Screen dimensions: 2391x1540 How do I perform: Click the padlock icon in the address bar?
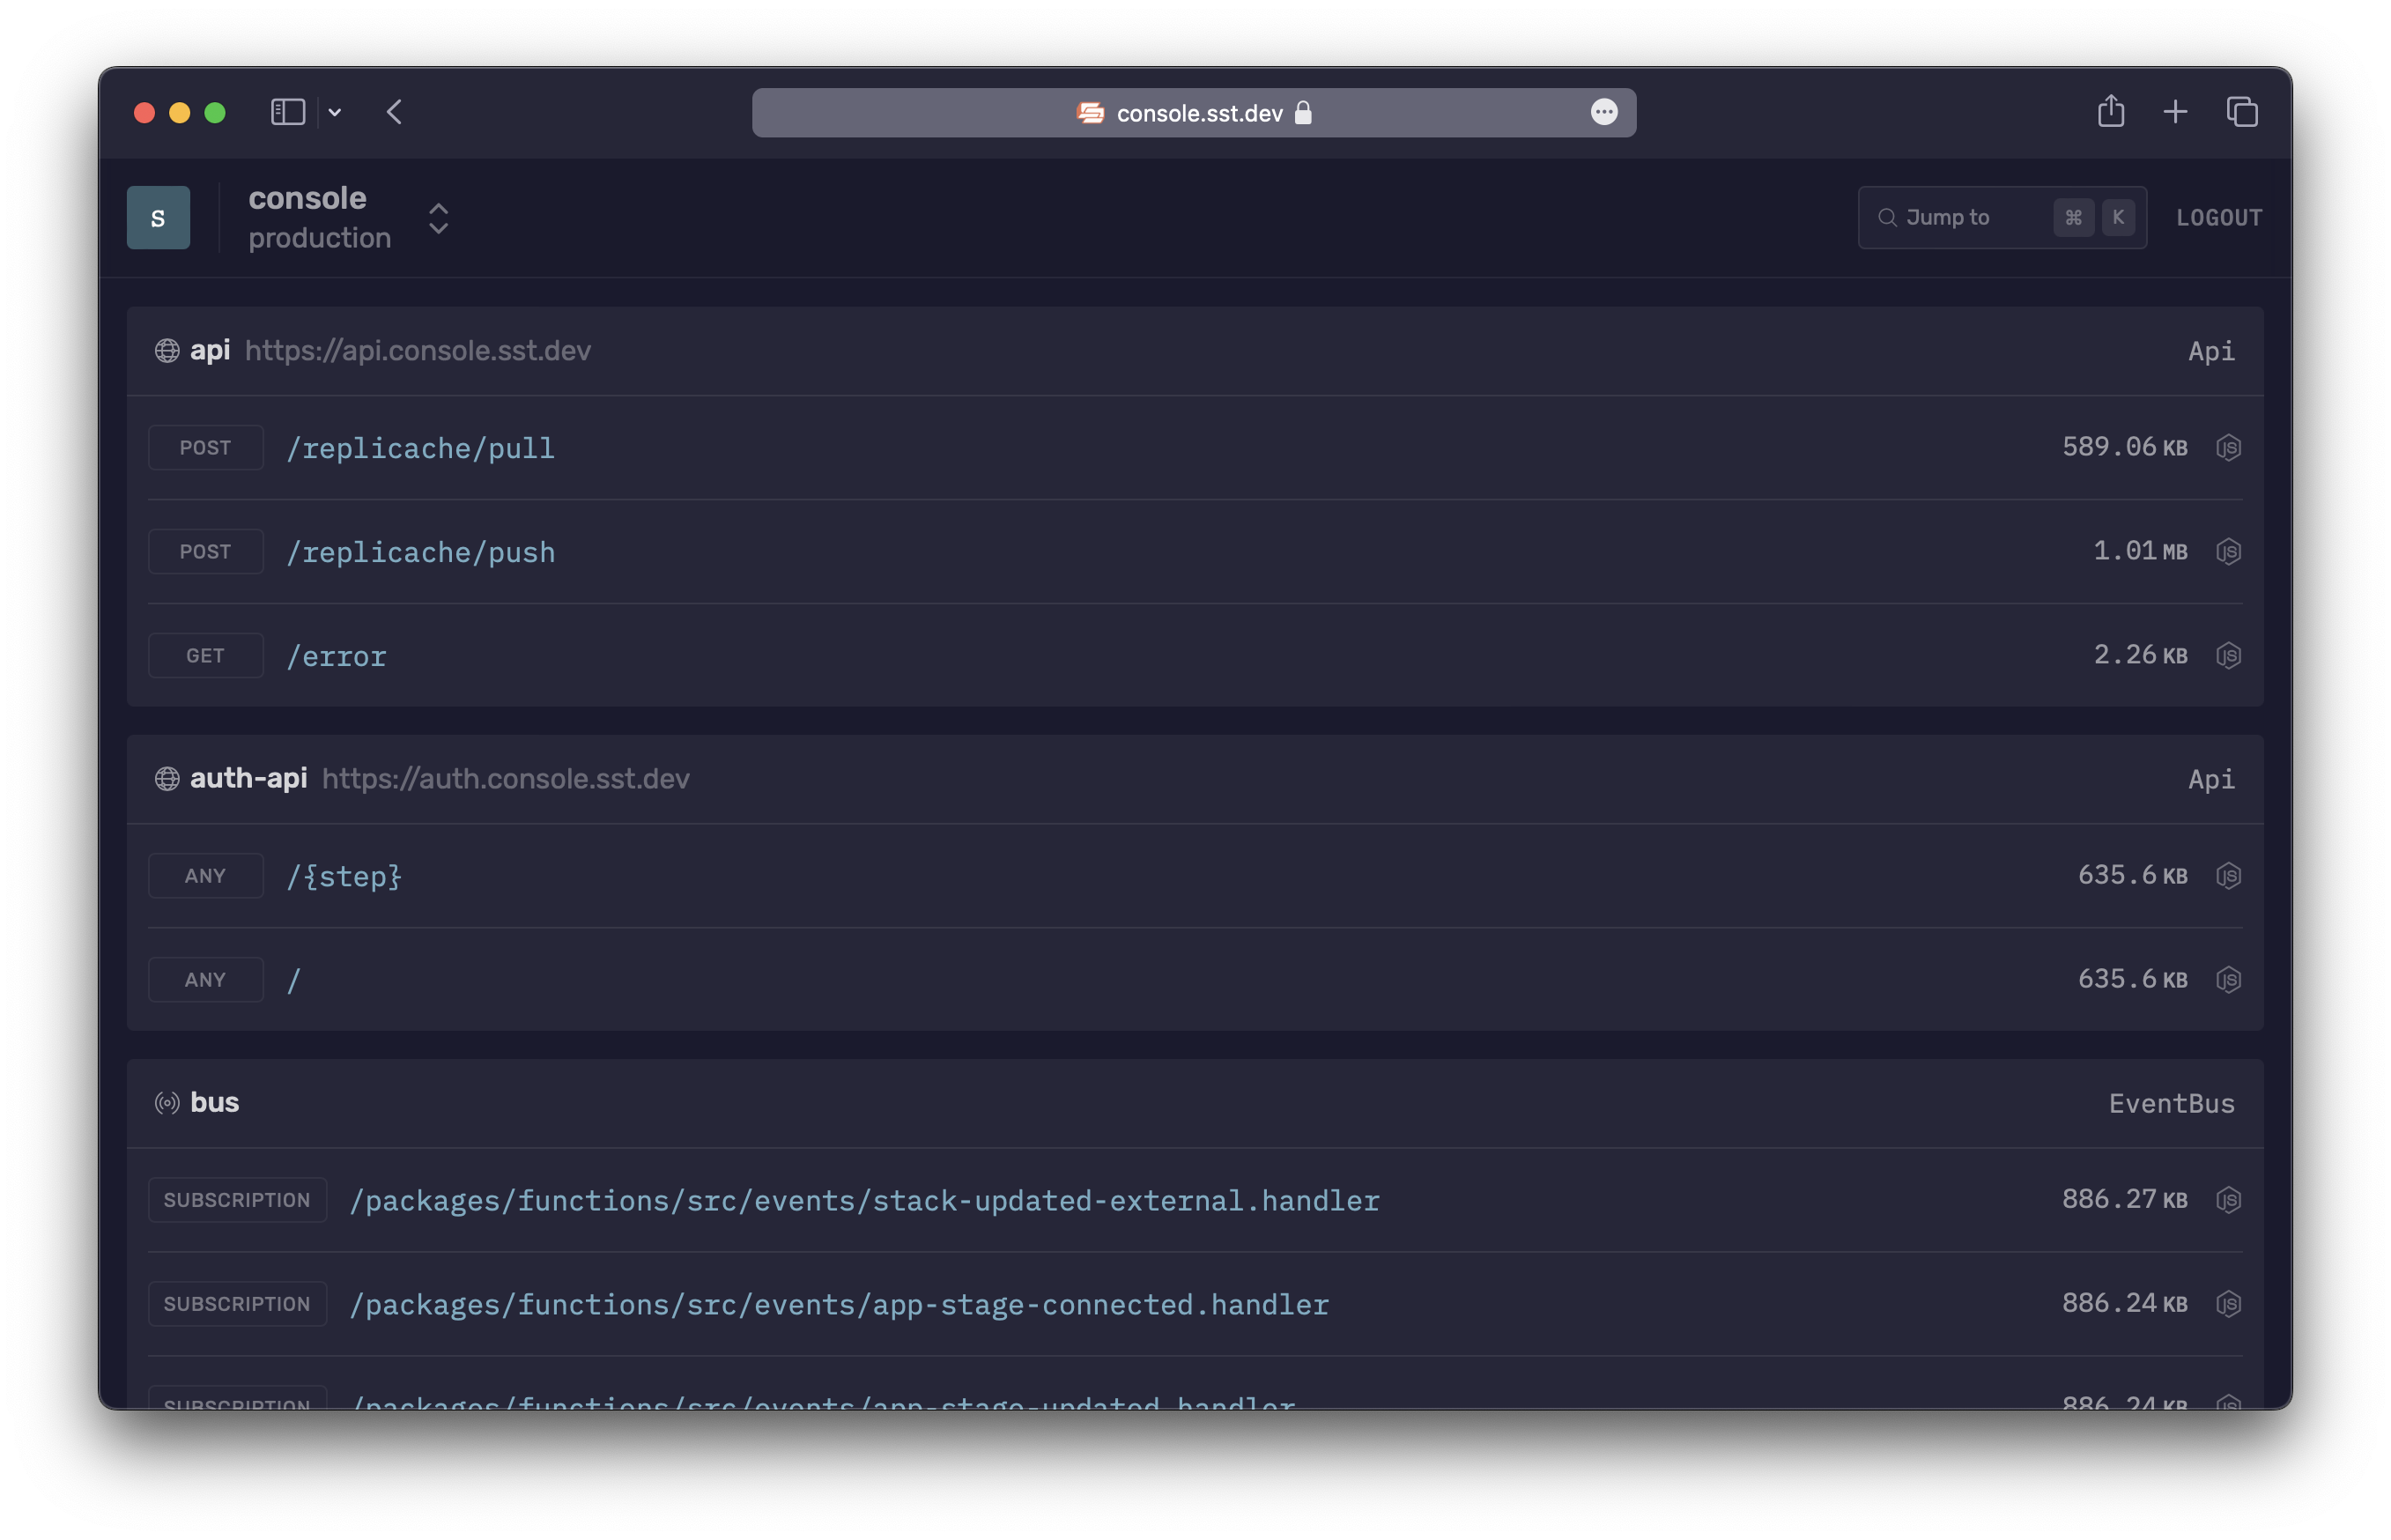pyautogui.click(x=1302, y=113)
